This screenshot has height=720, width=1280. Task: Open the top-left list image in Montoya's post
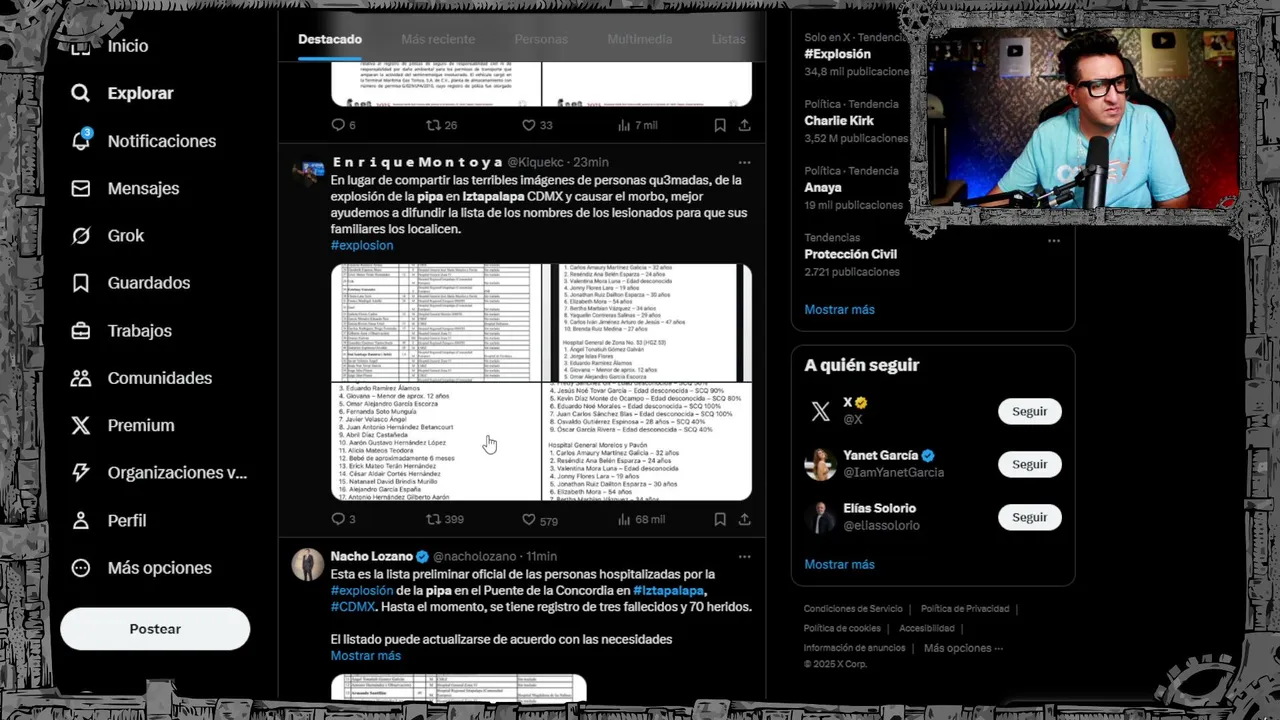tap(435, 323)
